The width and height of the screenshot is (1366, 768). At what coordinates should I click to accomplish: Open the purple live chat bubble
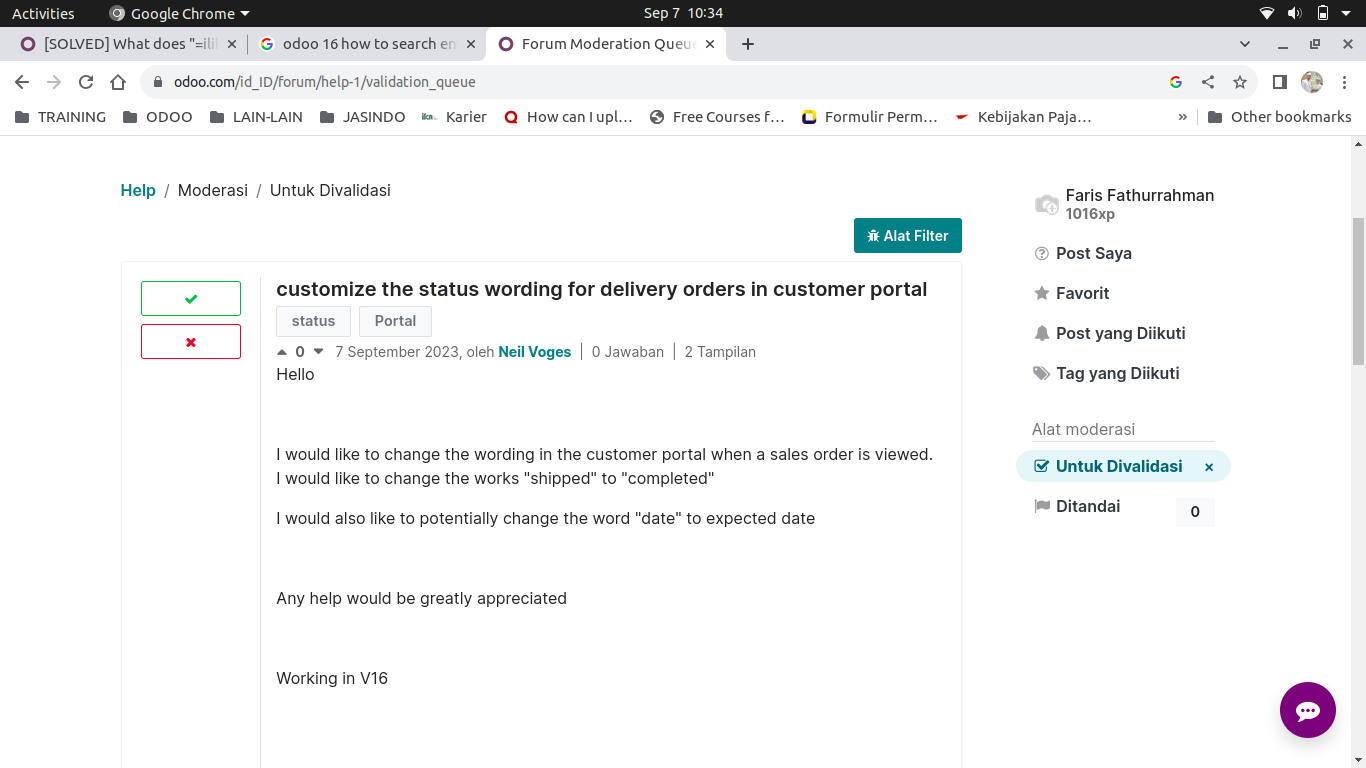pyautogui.click(x=1307, y=710)
